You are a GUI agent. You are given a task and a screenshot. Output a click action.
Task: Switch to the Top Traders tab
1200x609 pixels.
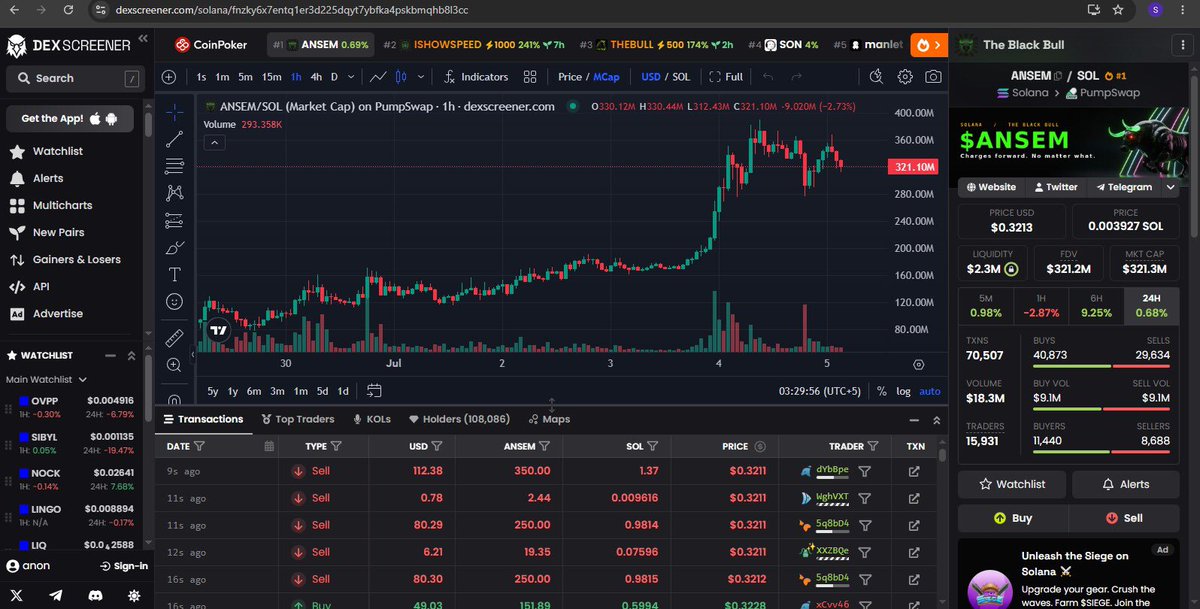point(297,419)
